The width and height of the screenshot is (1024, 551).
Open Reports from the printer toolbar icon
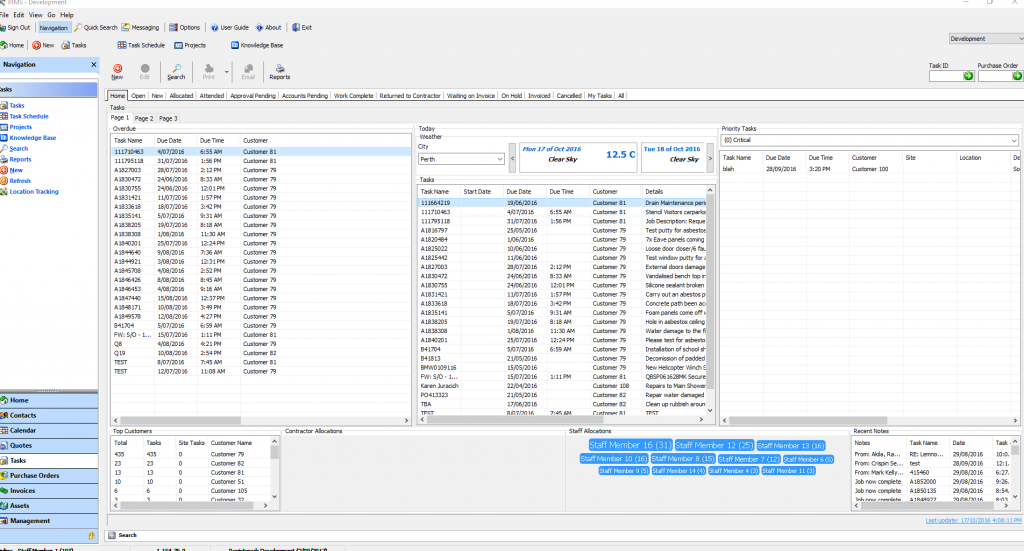click(x=279, y=69)
